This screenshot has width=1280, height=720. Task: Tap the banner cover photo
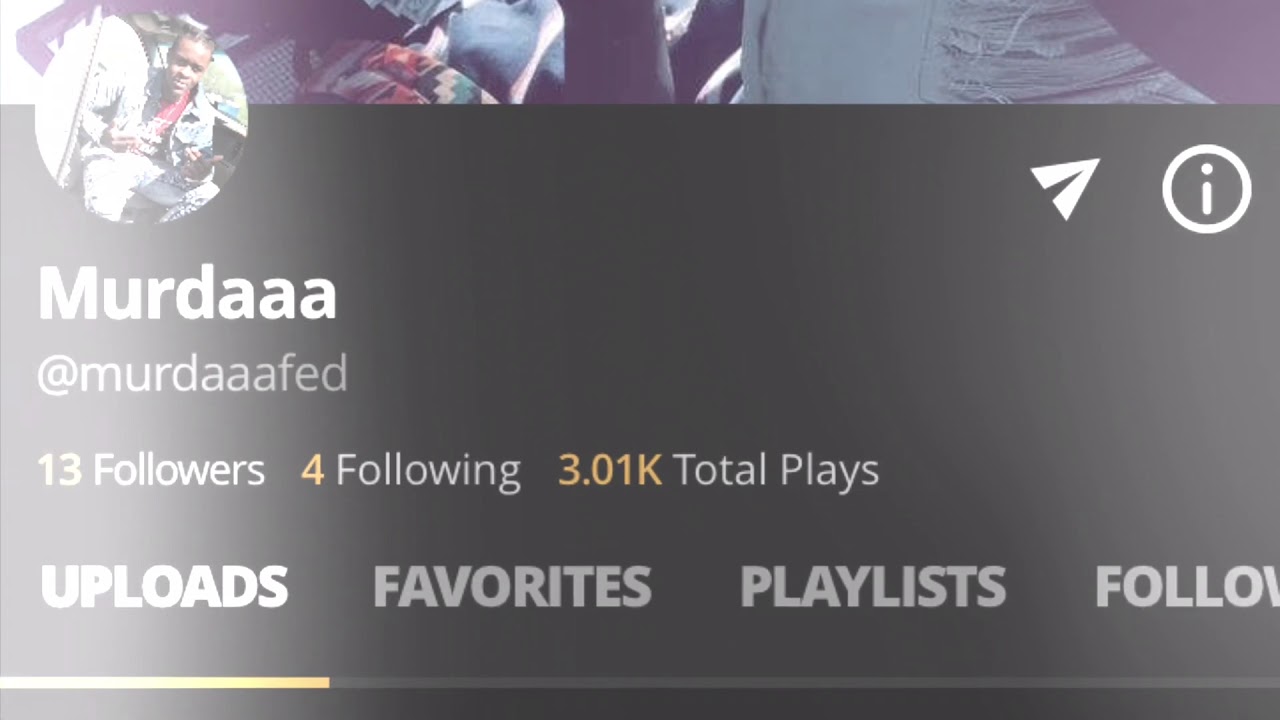point(640,51)
